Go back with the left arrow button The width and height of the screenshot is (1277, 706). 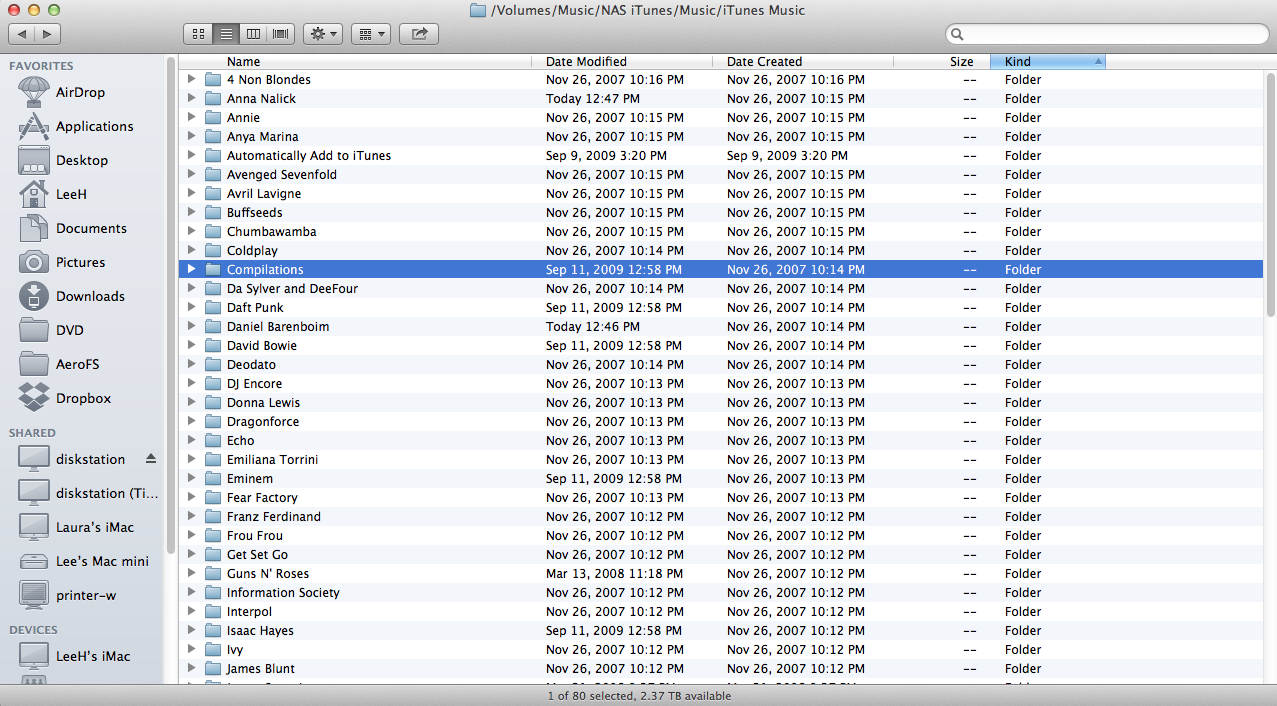pyautogui.click(x=22, y=34)
